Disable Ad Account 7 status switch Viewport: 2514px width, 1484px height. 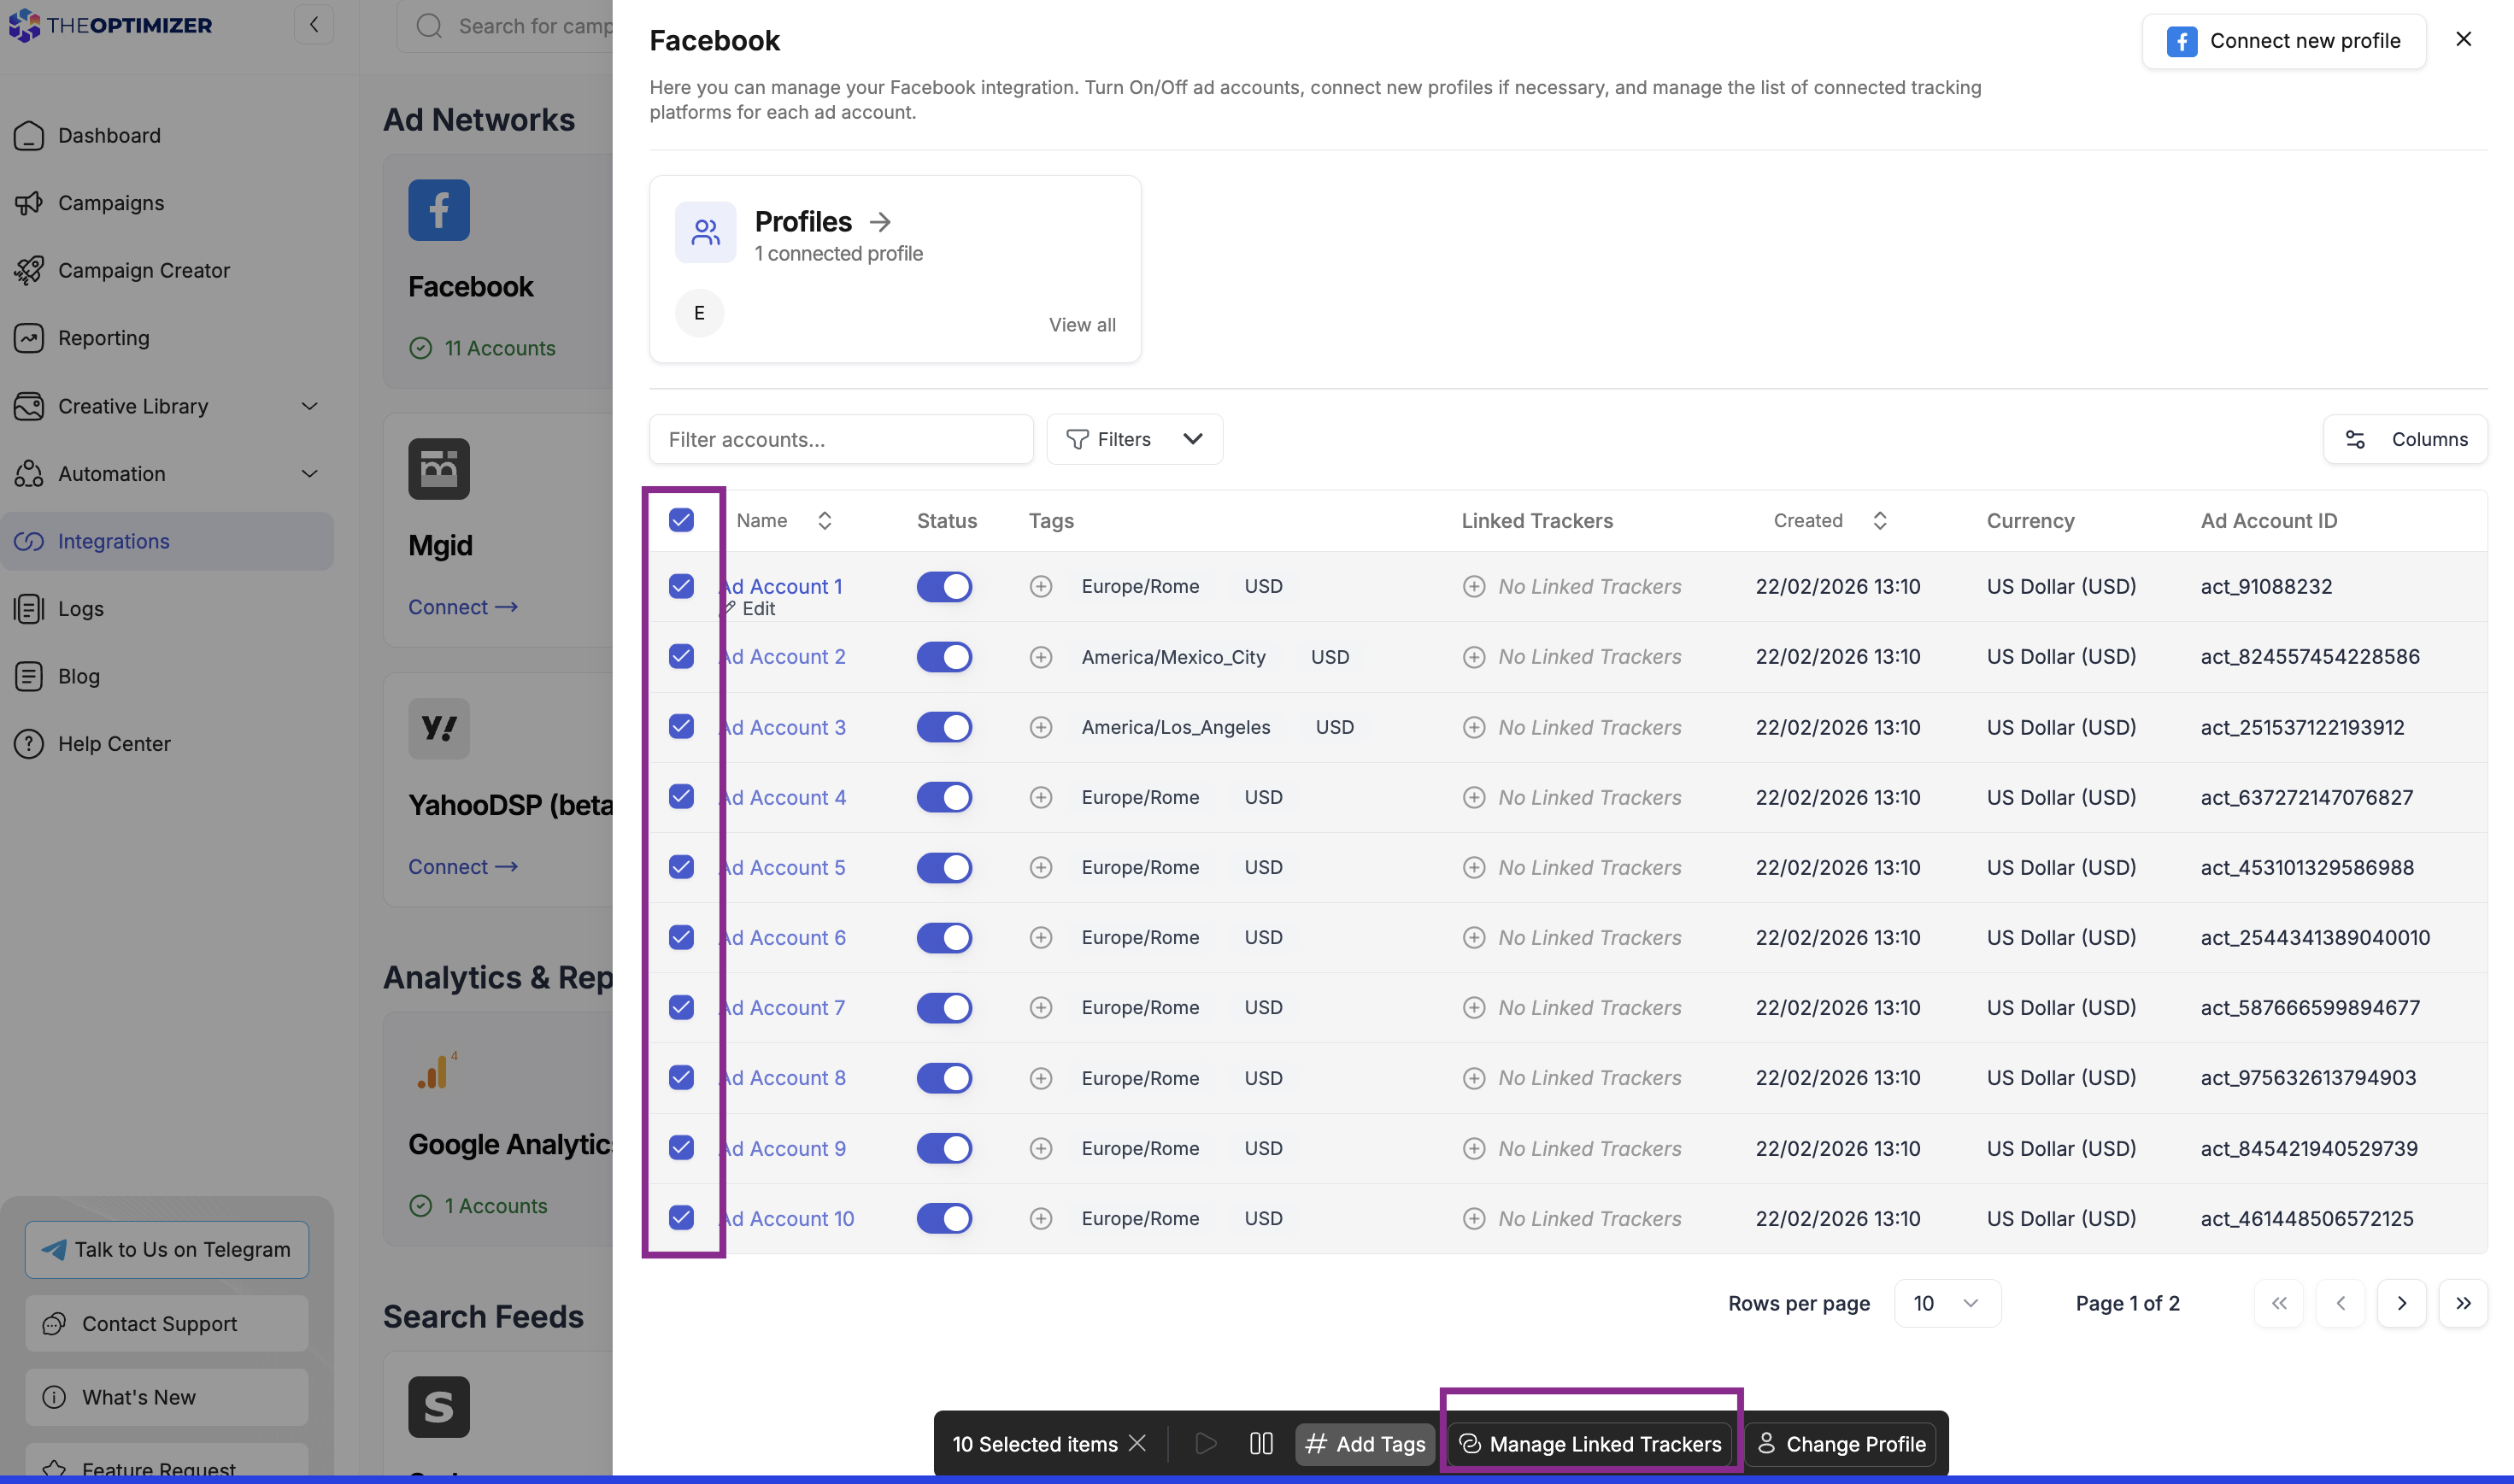pyautogui.click(x=944, y=1007)
